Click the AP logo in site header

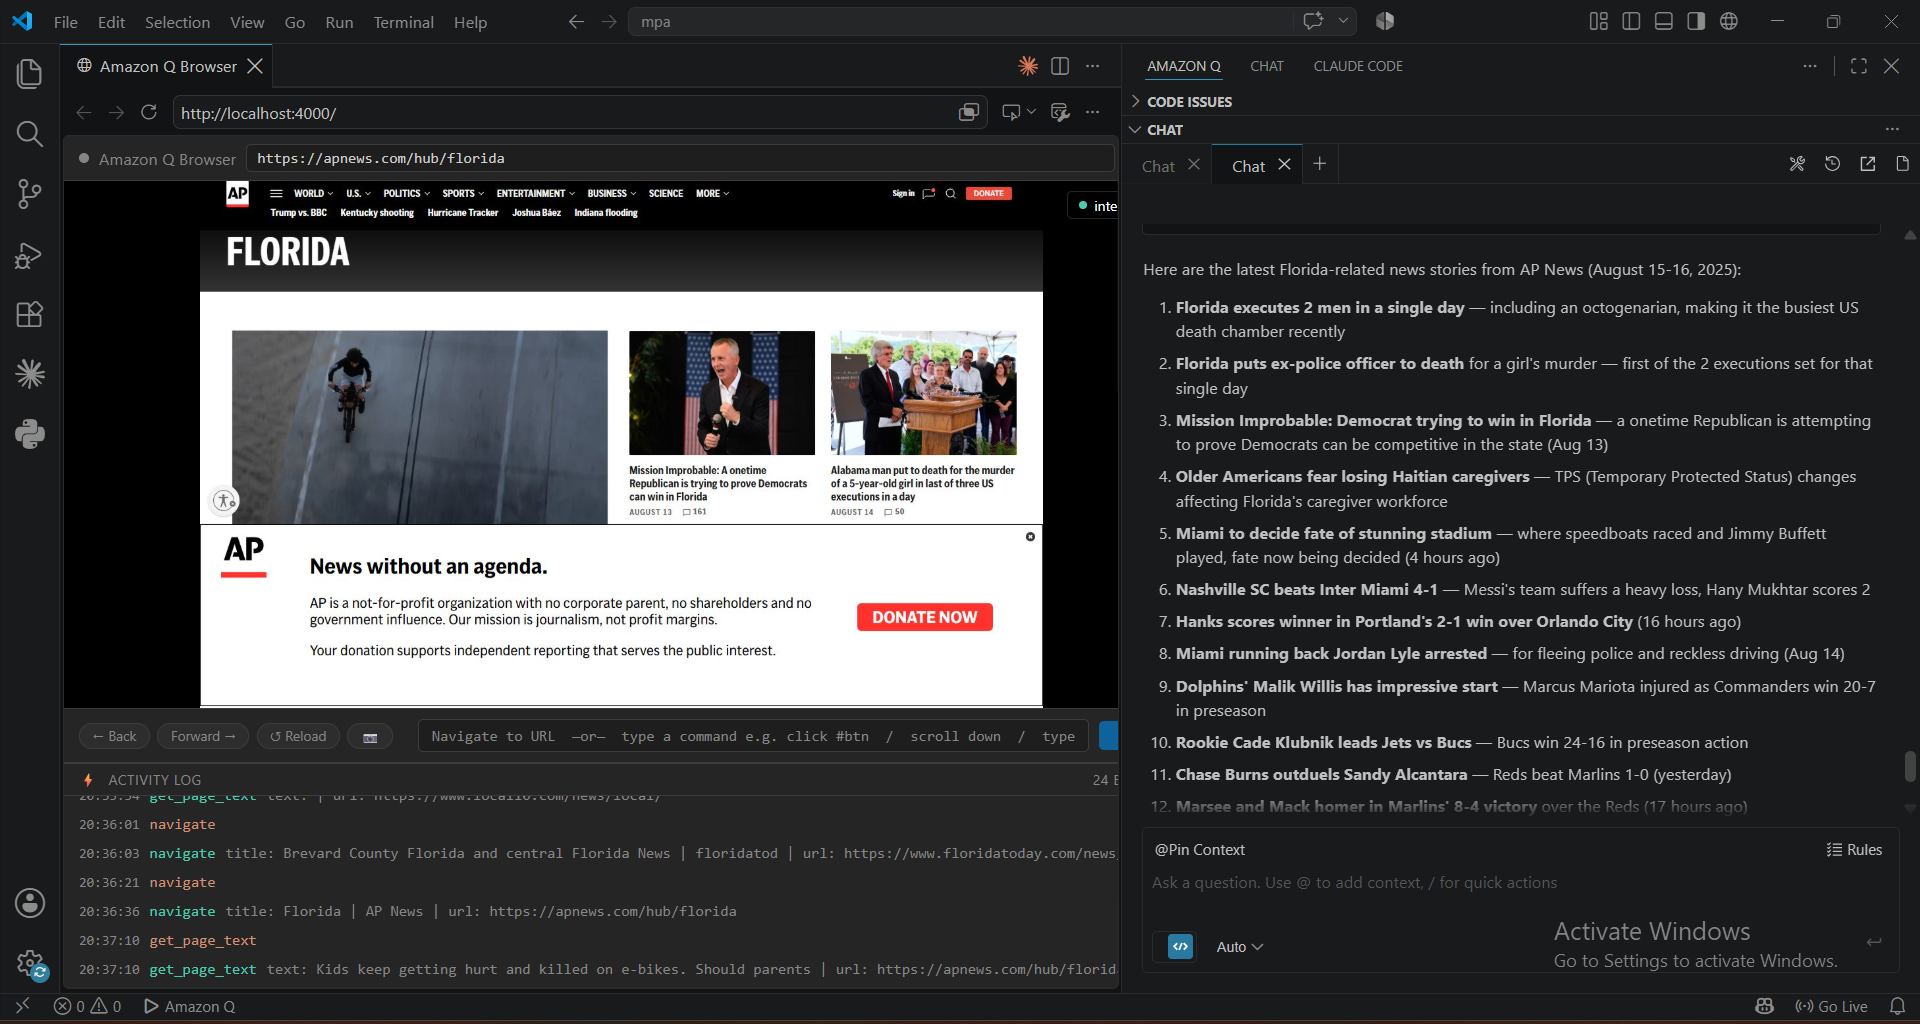[x=237, y=194]
